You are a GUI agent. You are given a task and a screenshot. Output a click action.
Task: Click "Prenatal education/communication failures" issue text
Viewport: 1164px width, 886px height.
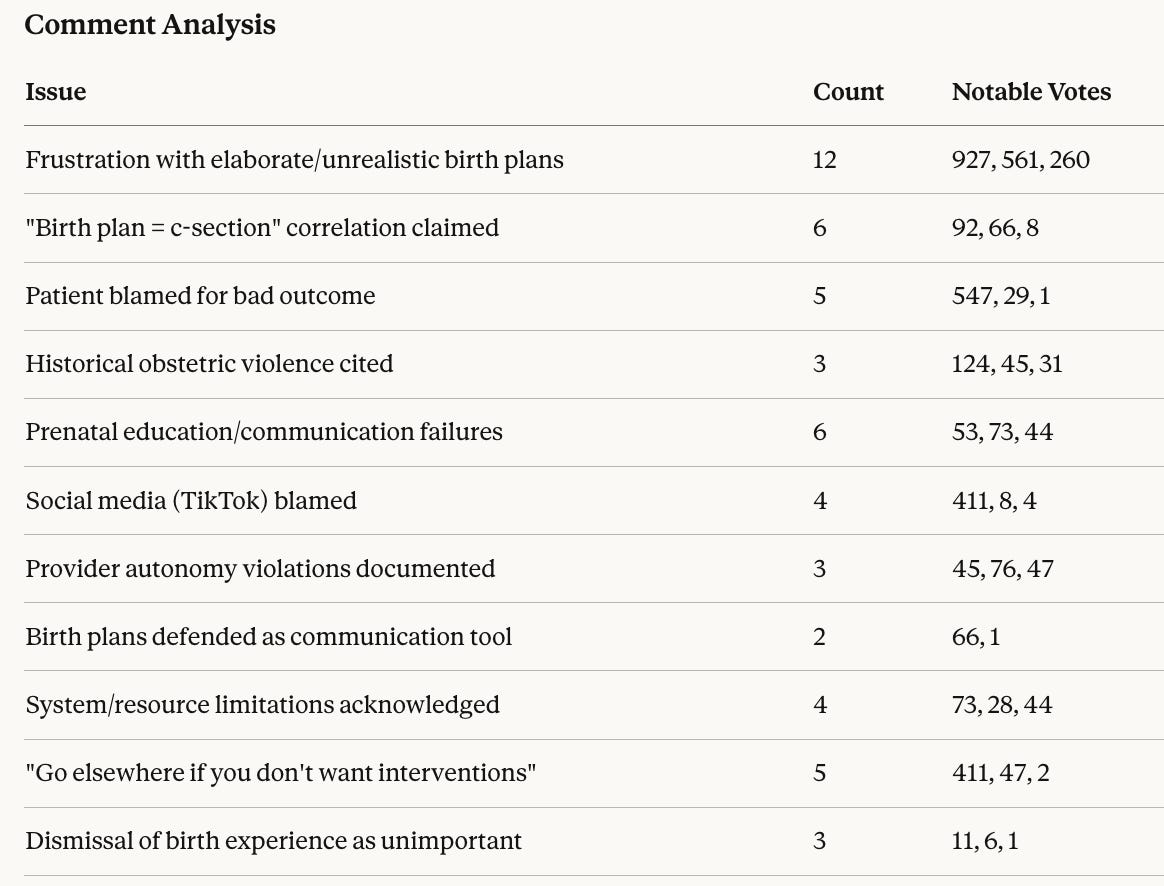(x=264, y=432)
